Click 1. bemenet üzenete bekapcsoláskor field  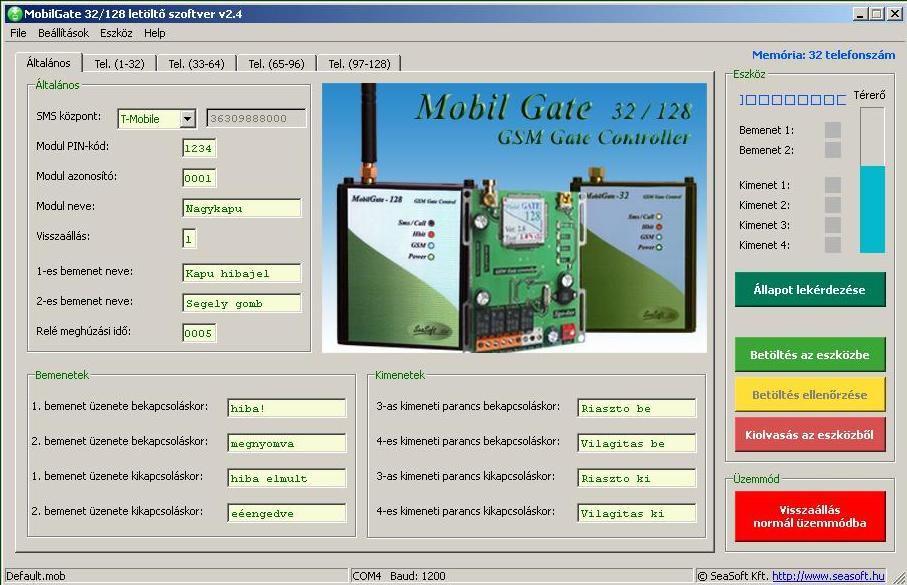coord(286,408)
